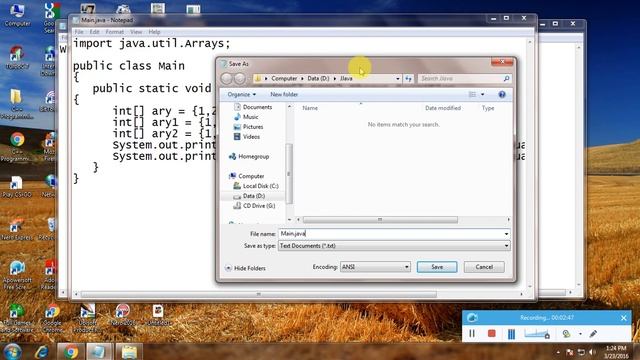Screen dimensions: 640x360
Task: Click the blue Help icon in dialog
Action: click(502, 94)
